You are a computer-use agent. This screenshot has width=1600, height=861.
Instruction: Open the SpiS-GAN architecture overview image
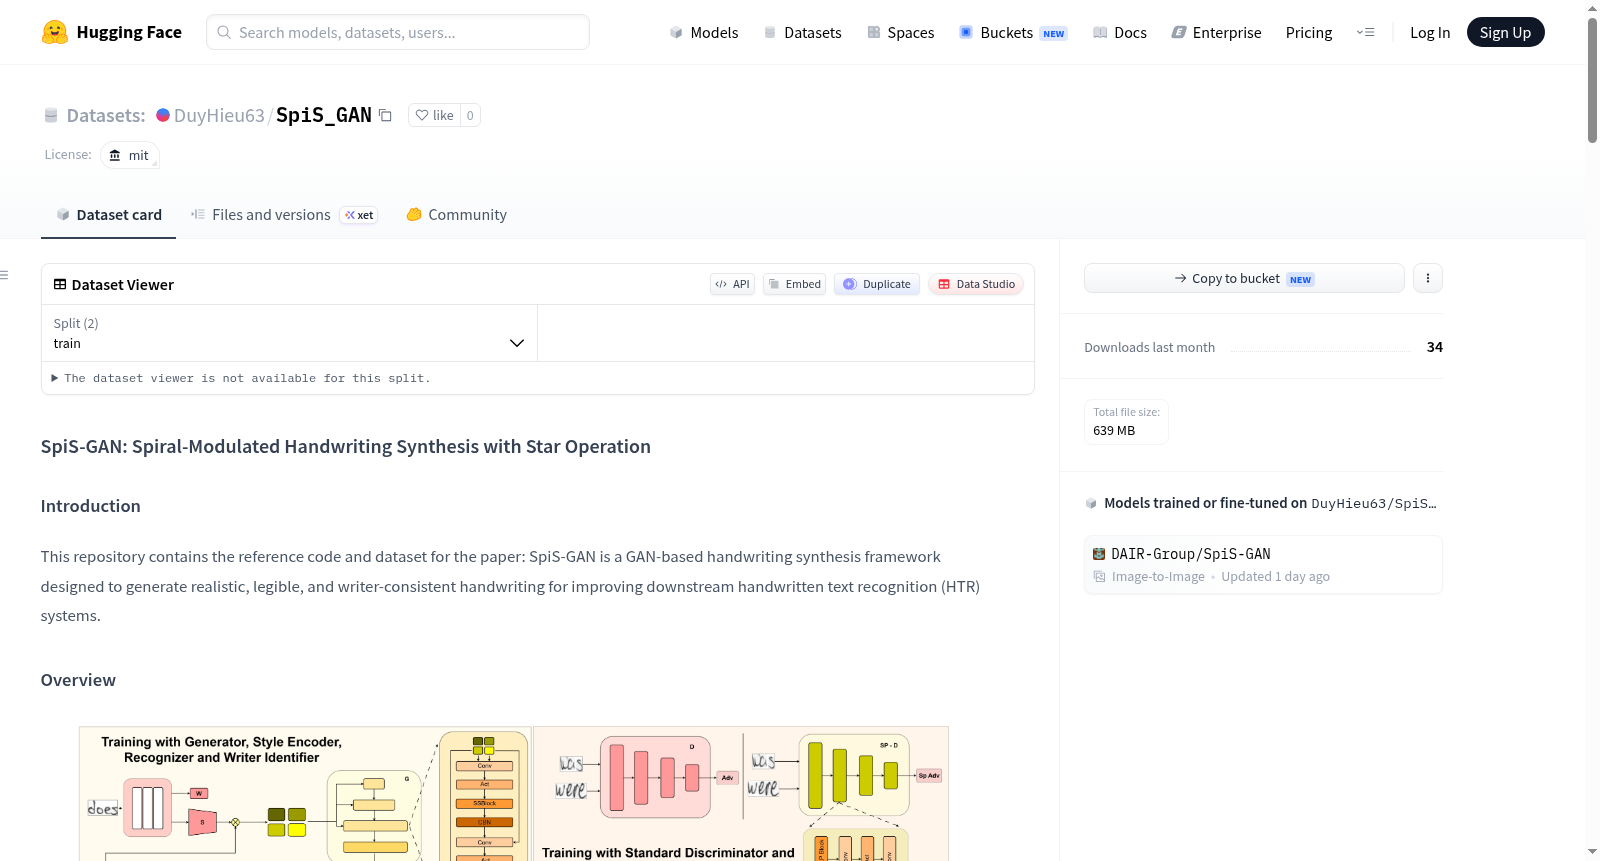(514, 794)
